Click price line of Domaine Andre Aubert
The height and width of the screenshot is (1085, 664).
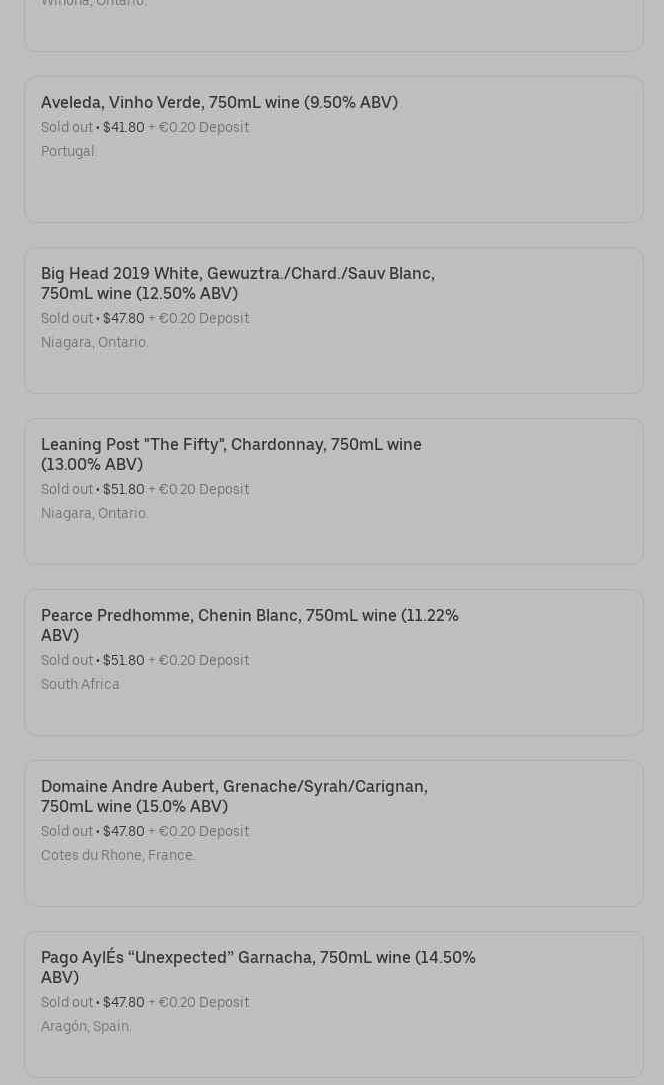tap(145, 831)
